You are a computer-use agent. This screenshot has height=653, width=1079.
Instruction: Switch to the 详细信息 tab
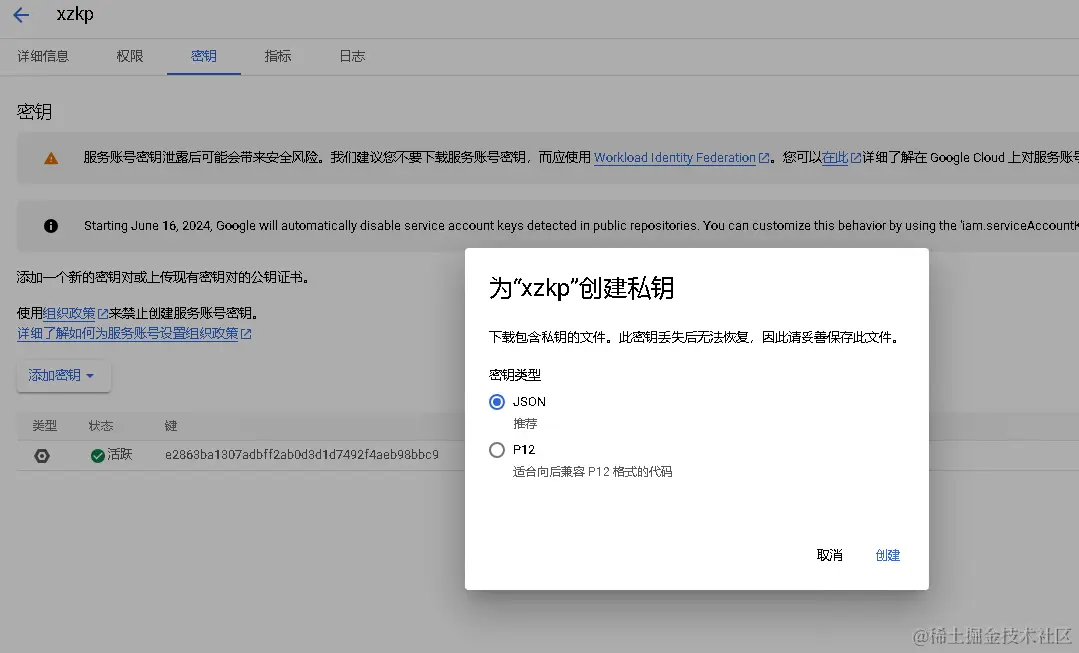43,56
